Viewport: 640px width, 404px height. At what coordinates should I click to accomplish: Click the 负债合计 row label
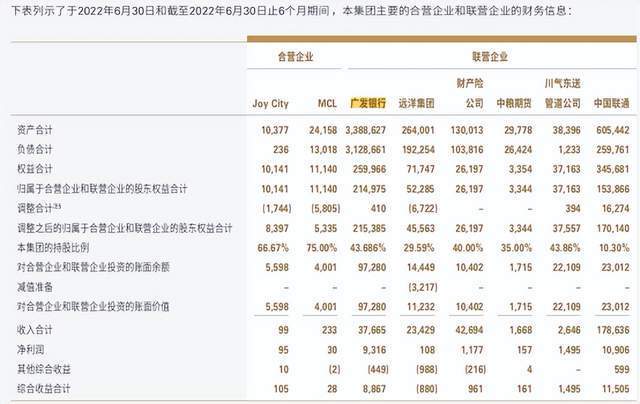coord(35,149)
